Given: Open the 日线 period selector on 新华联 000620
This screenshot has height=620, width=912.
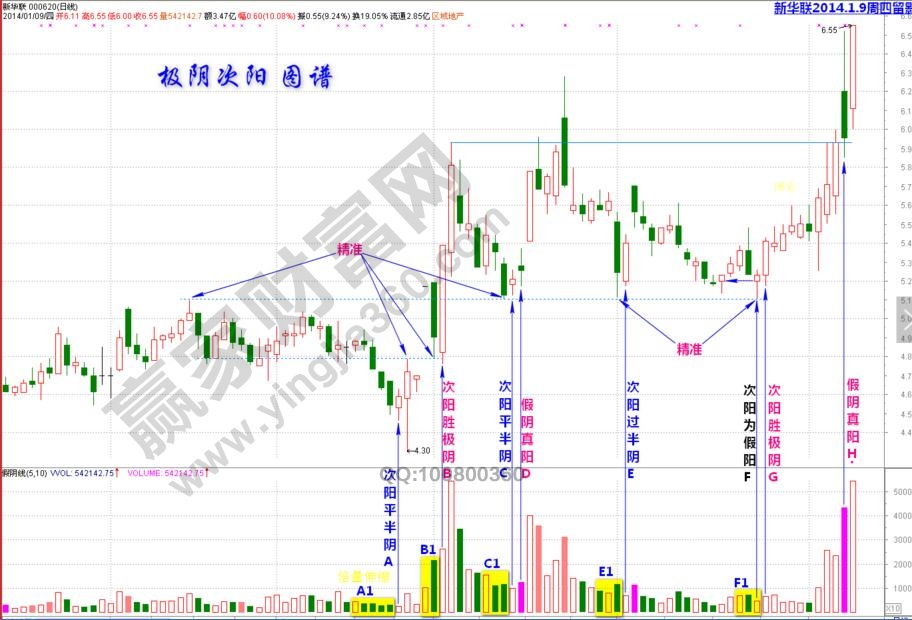Looking at the screenshot, I should point(88,6).
